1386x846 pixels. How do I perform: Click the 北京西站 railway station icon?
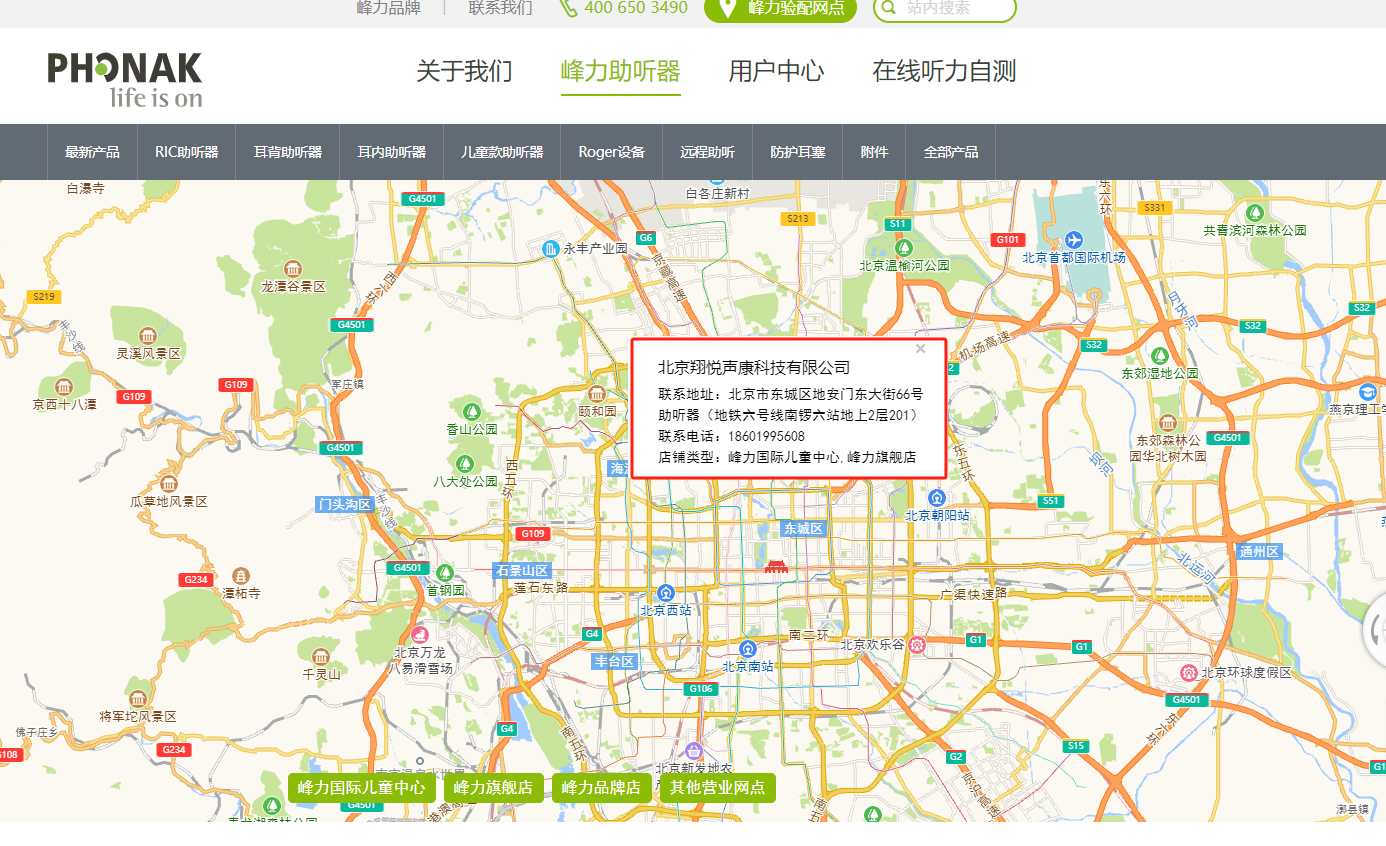pos(666,593)
